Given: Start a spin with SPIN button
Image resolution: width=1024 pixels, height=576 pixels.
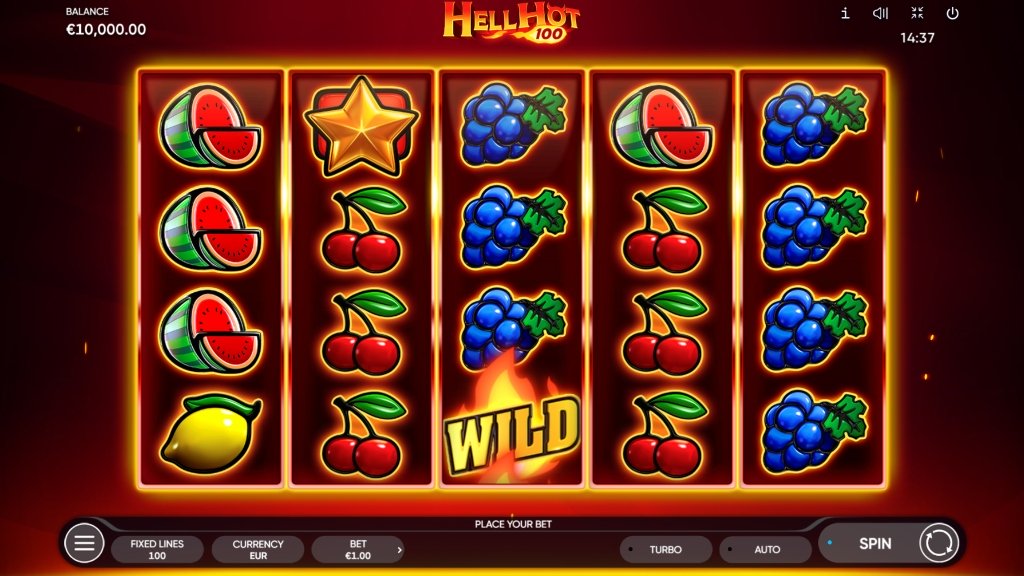Looking at the screenshot, I should [x=875, y=543].
